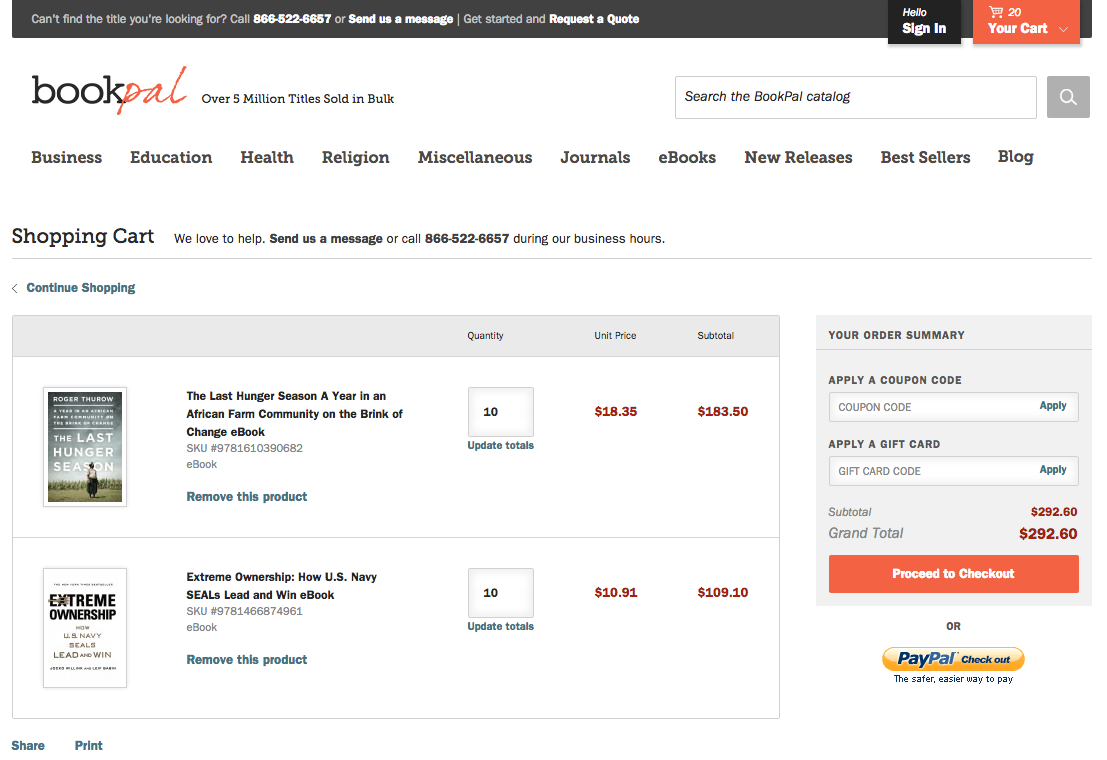The image size is (1107, 760).
Task: Open the Miscellaneous menu
Action: pos(475,158)
